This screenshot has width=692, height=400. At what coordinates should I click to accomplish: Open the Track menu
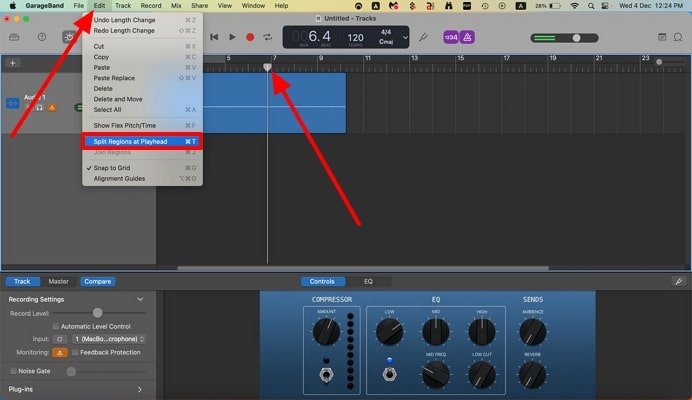(x=123, y=6)
